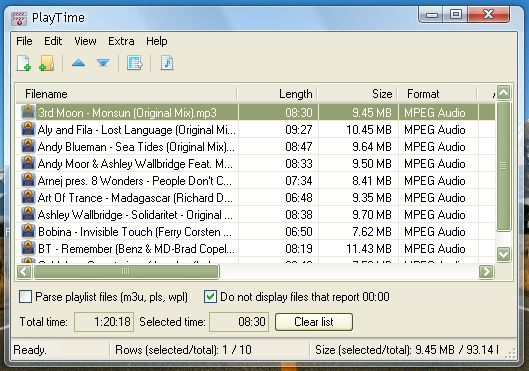Click file icon of Andy Moor row
The height and width of the screenshot is (371, 529).
28,163
